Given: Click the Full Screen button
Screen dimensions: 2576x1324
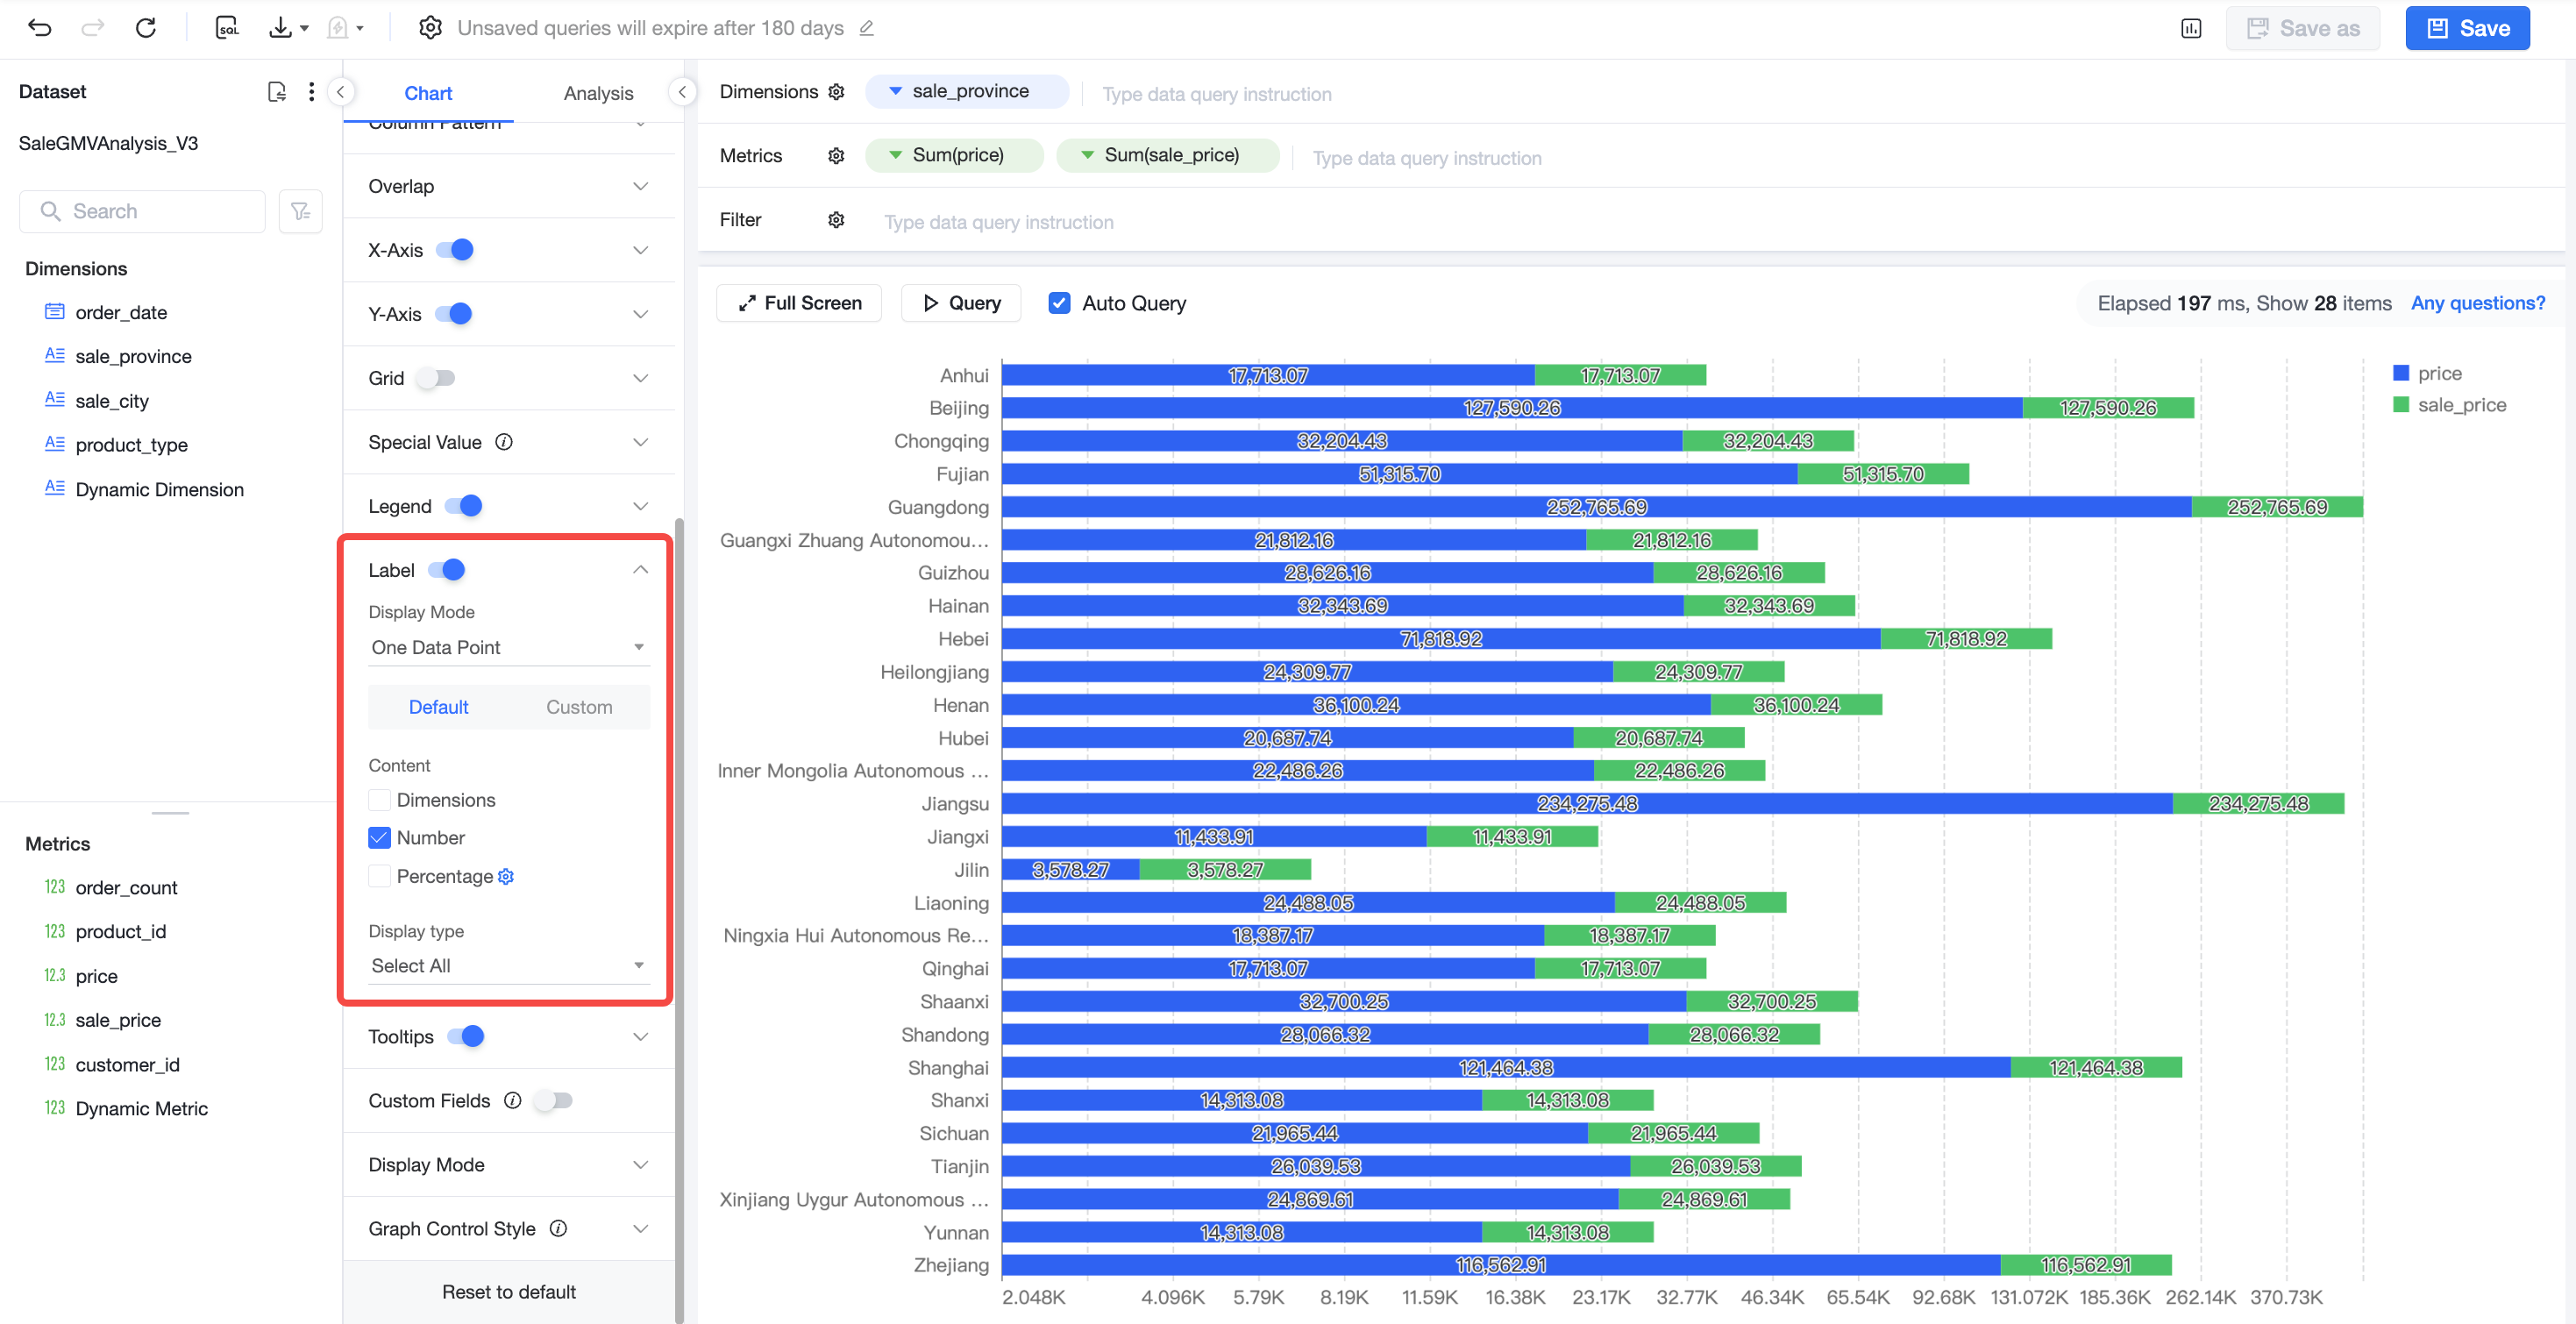Looking at the screenshot, I should tap(799, 303).
